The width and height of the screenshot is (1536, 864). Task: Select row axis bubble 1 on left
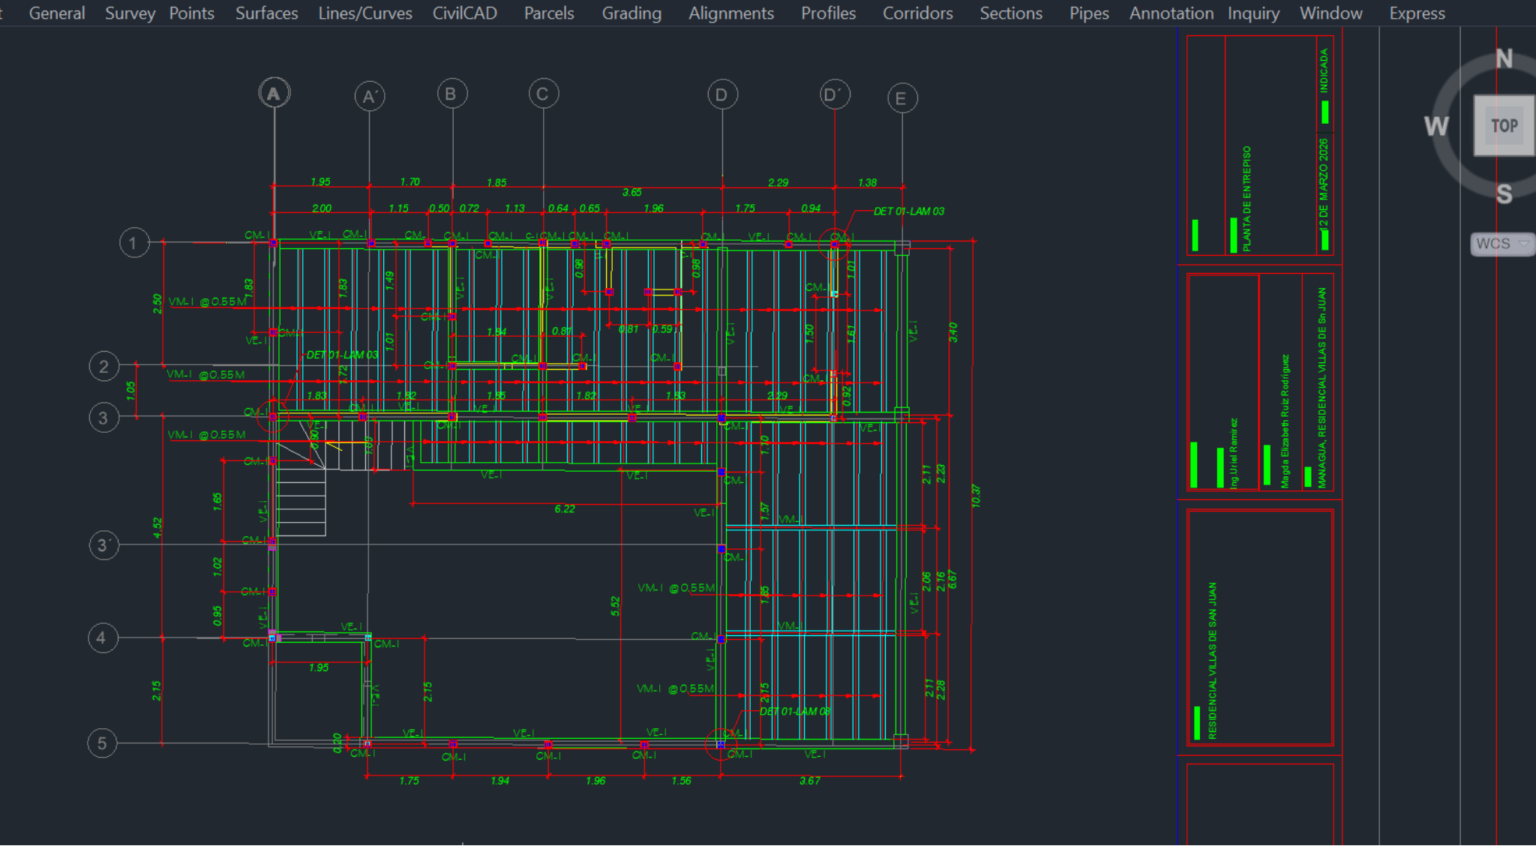coord(134,243)
